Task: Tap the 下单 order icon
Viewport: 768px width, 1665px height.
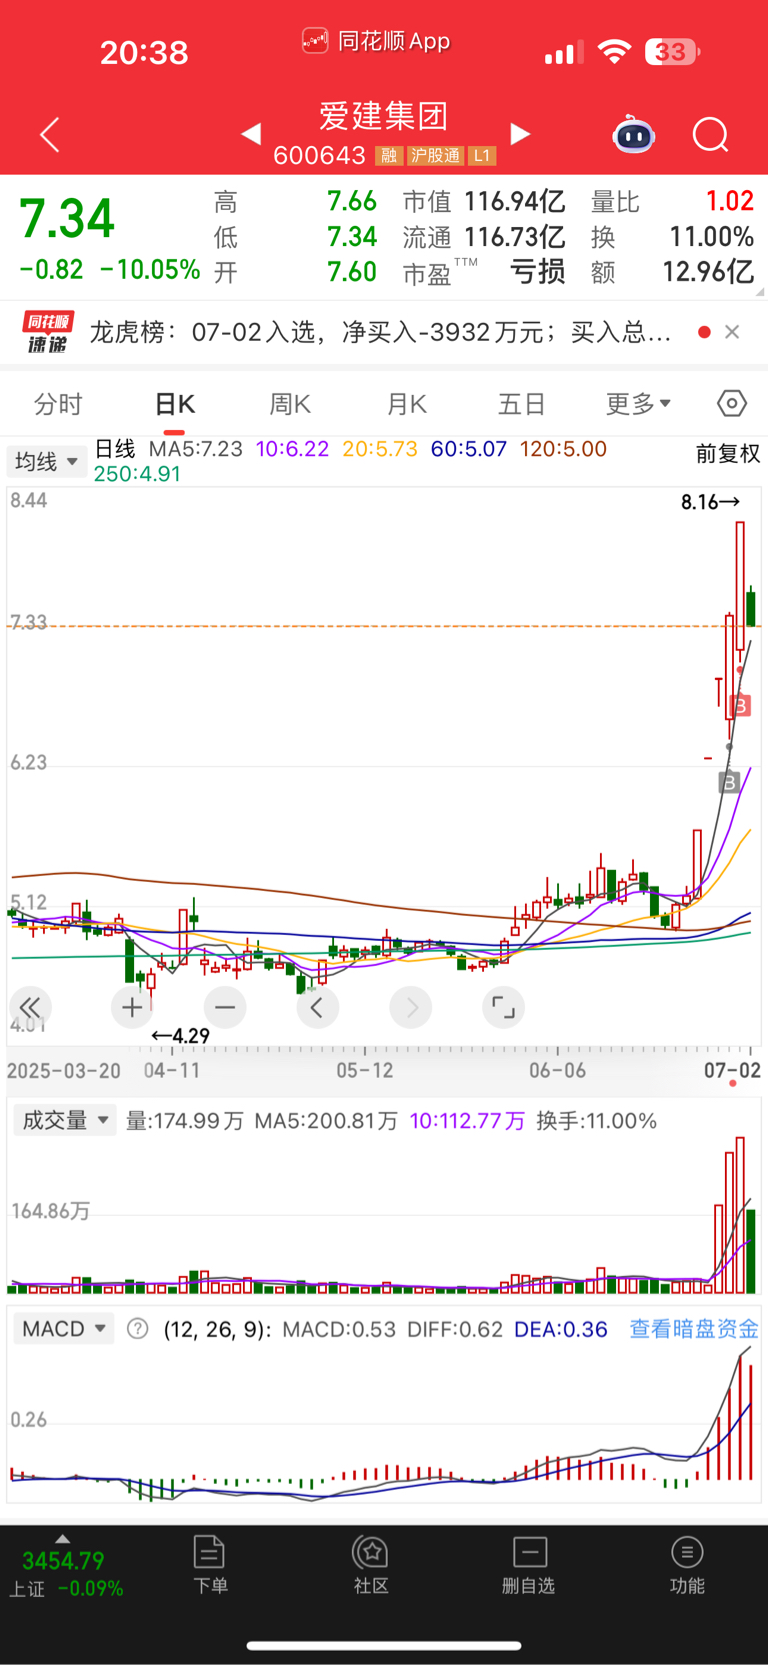Action: (210, 1565)
